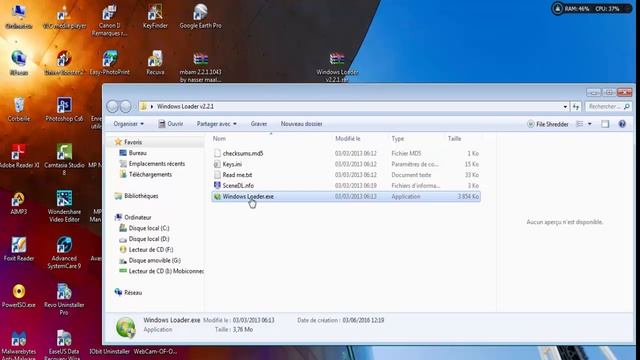Sort by the Type column header
640x360 pixels.
click(x=398, y=139)
